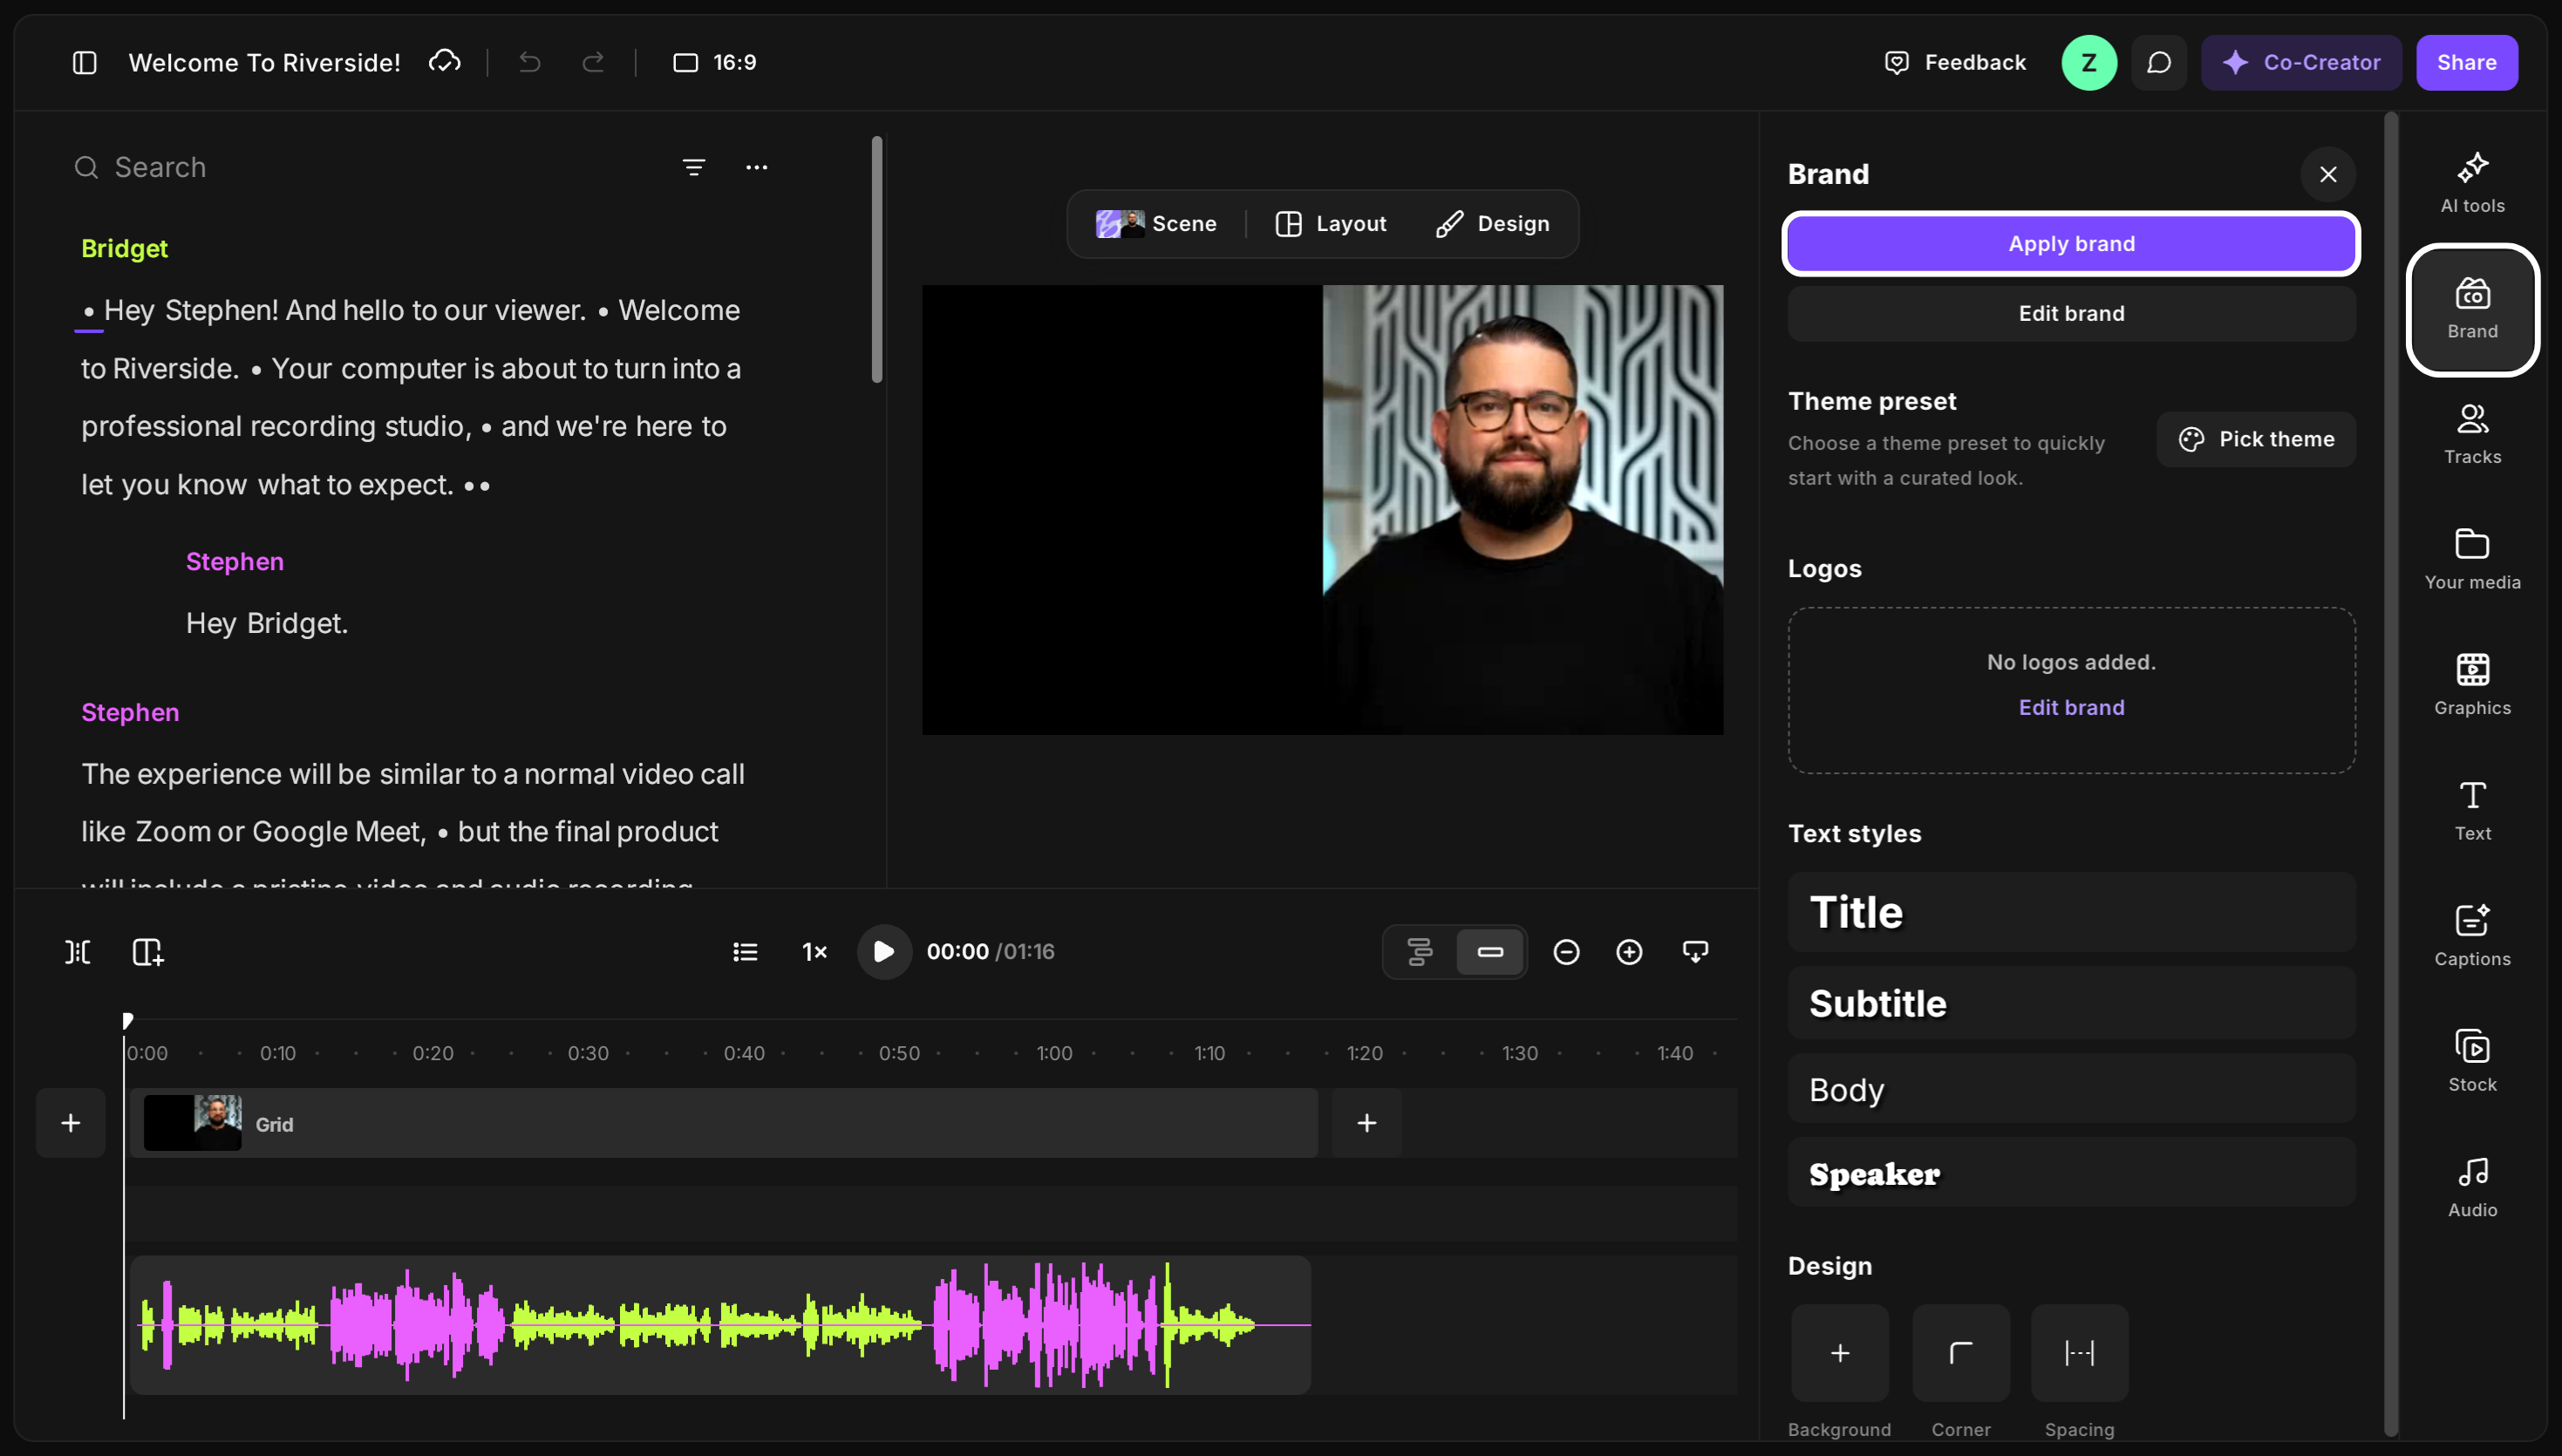Open the Audio sidebar tab
2562x1456 pixels.
coord(2472,1188)
